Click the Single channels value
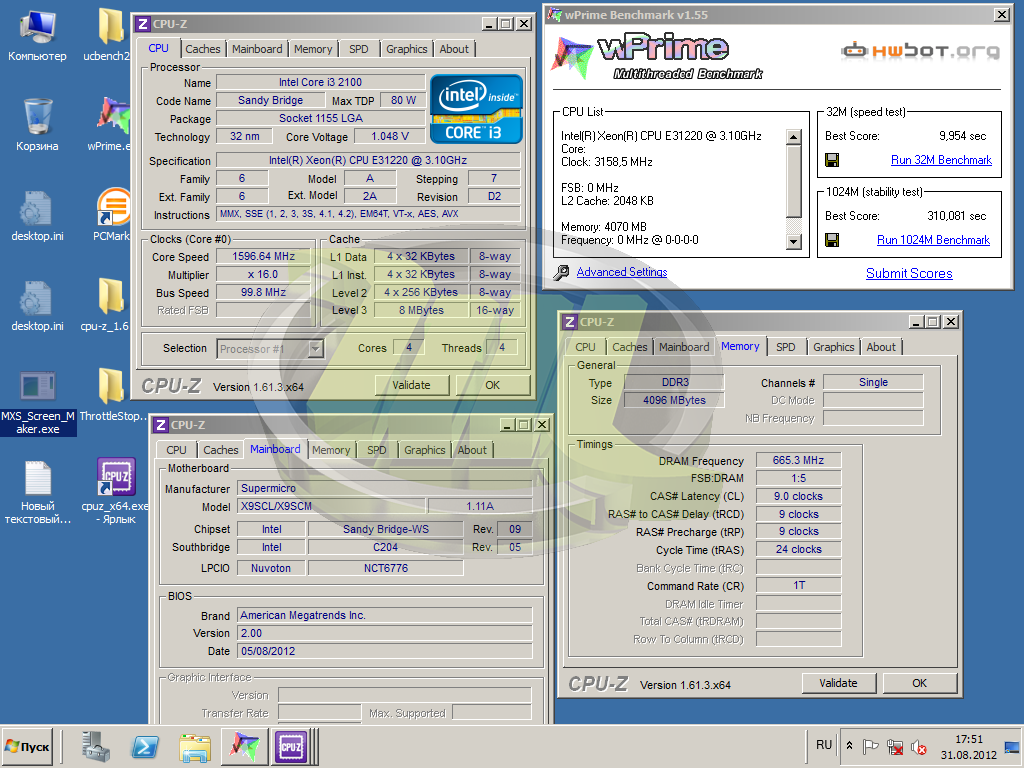 873,382
